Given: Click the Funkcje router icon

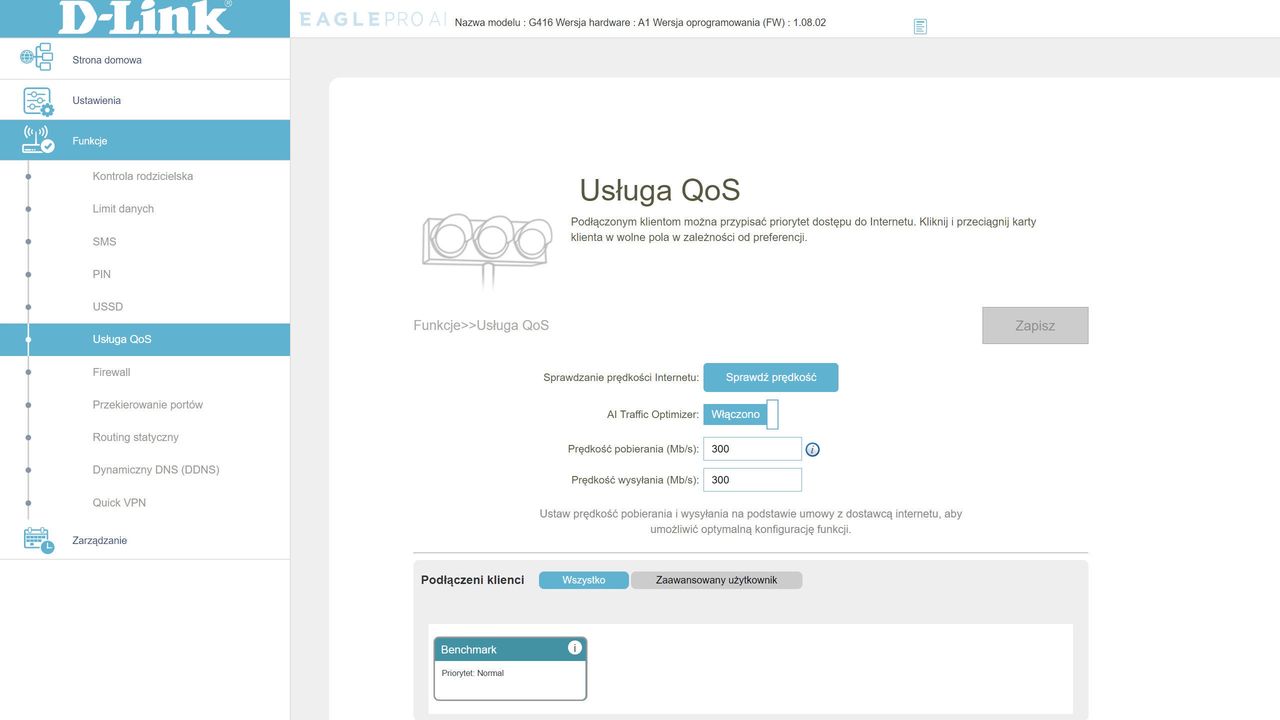Looking at the screenshot, I should coord(38,140).
